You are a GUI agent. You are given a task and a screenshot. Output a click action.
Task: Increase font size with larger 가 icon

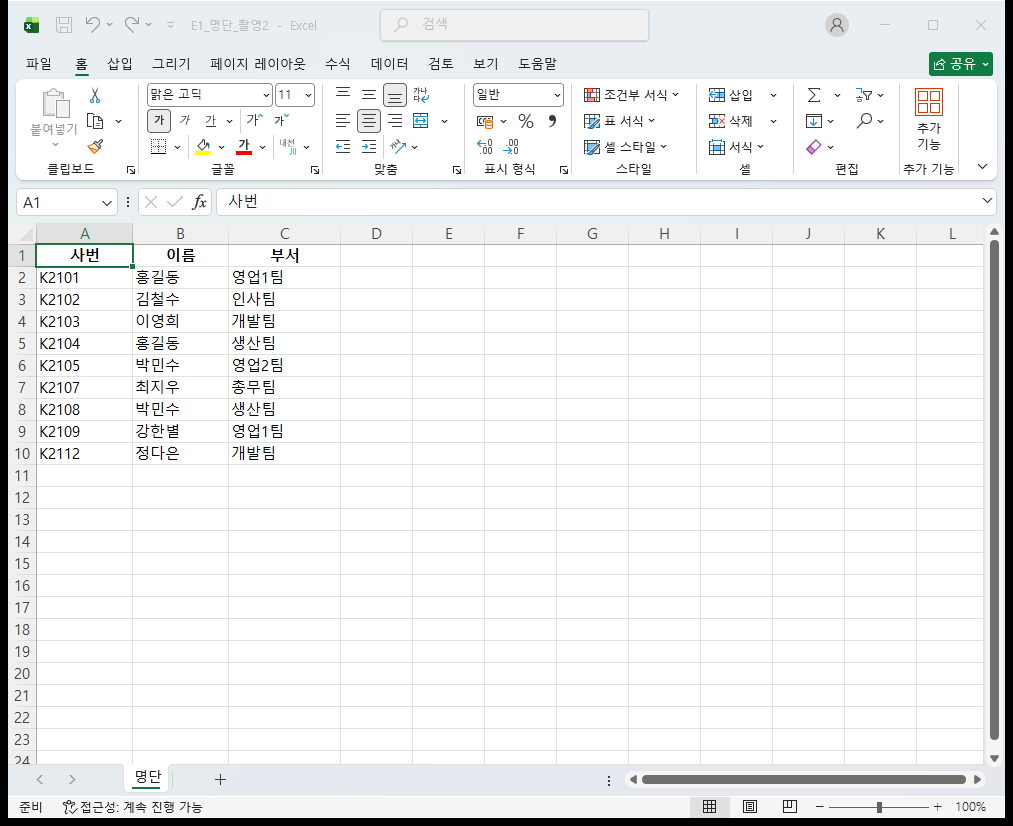pyautogui.click(x=254, y=120)
